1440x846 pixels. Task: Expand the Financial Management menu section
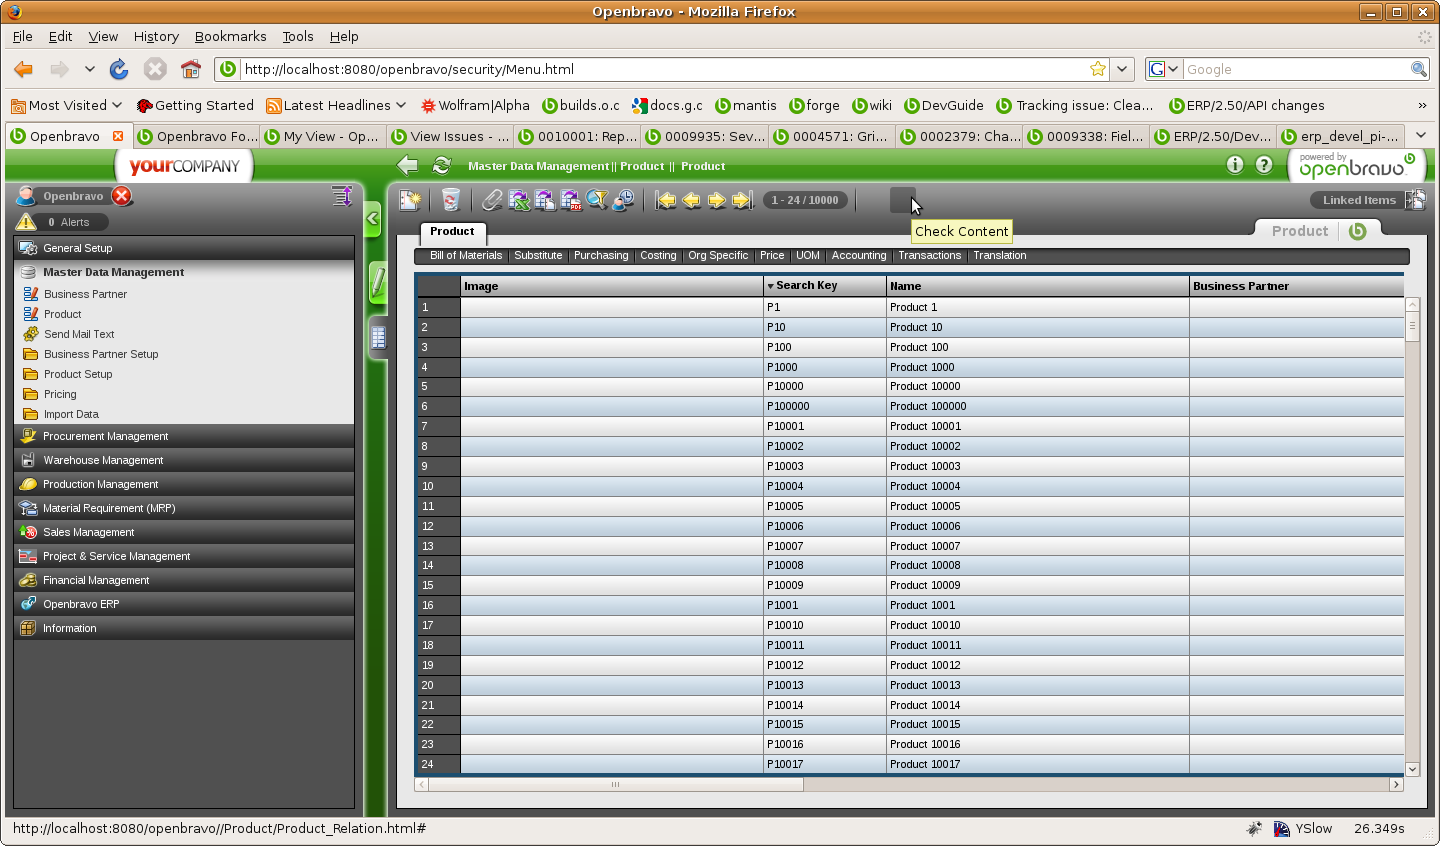(96, 580)
